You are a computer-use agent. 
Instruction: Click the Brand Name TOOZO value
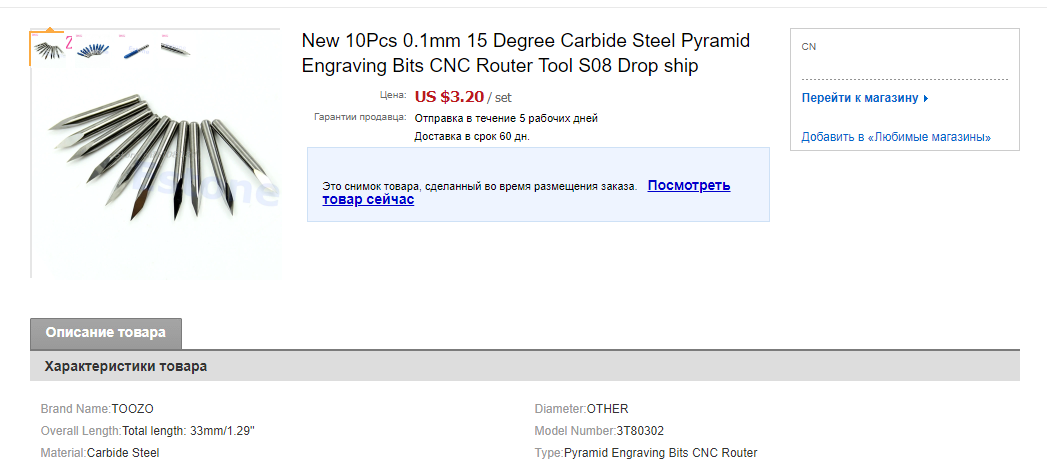pyautogui.click(x=133, y=408)
